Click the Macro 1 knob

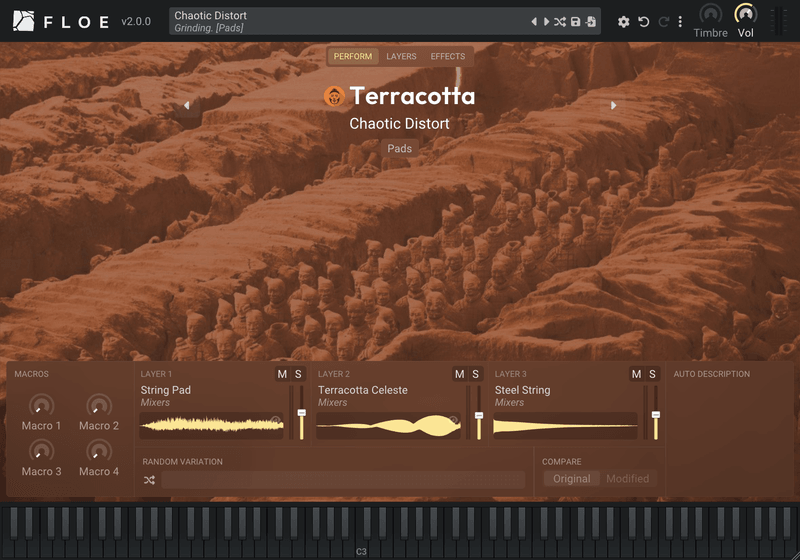(41, 405)
